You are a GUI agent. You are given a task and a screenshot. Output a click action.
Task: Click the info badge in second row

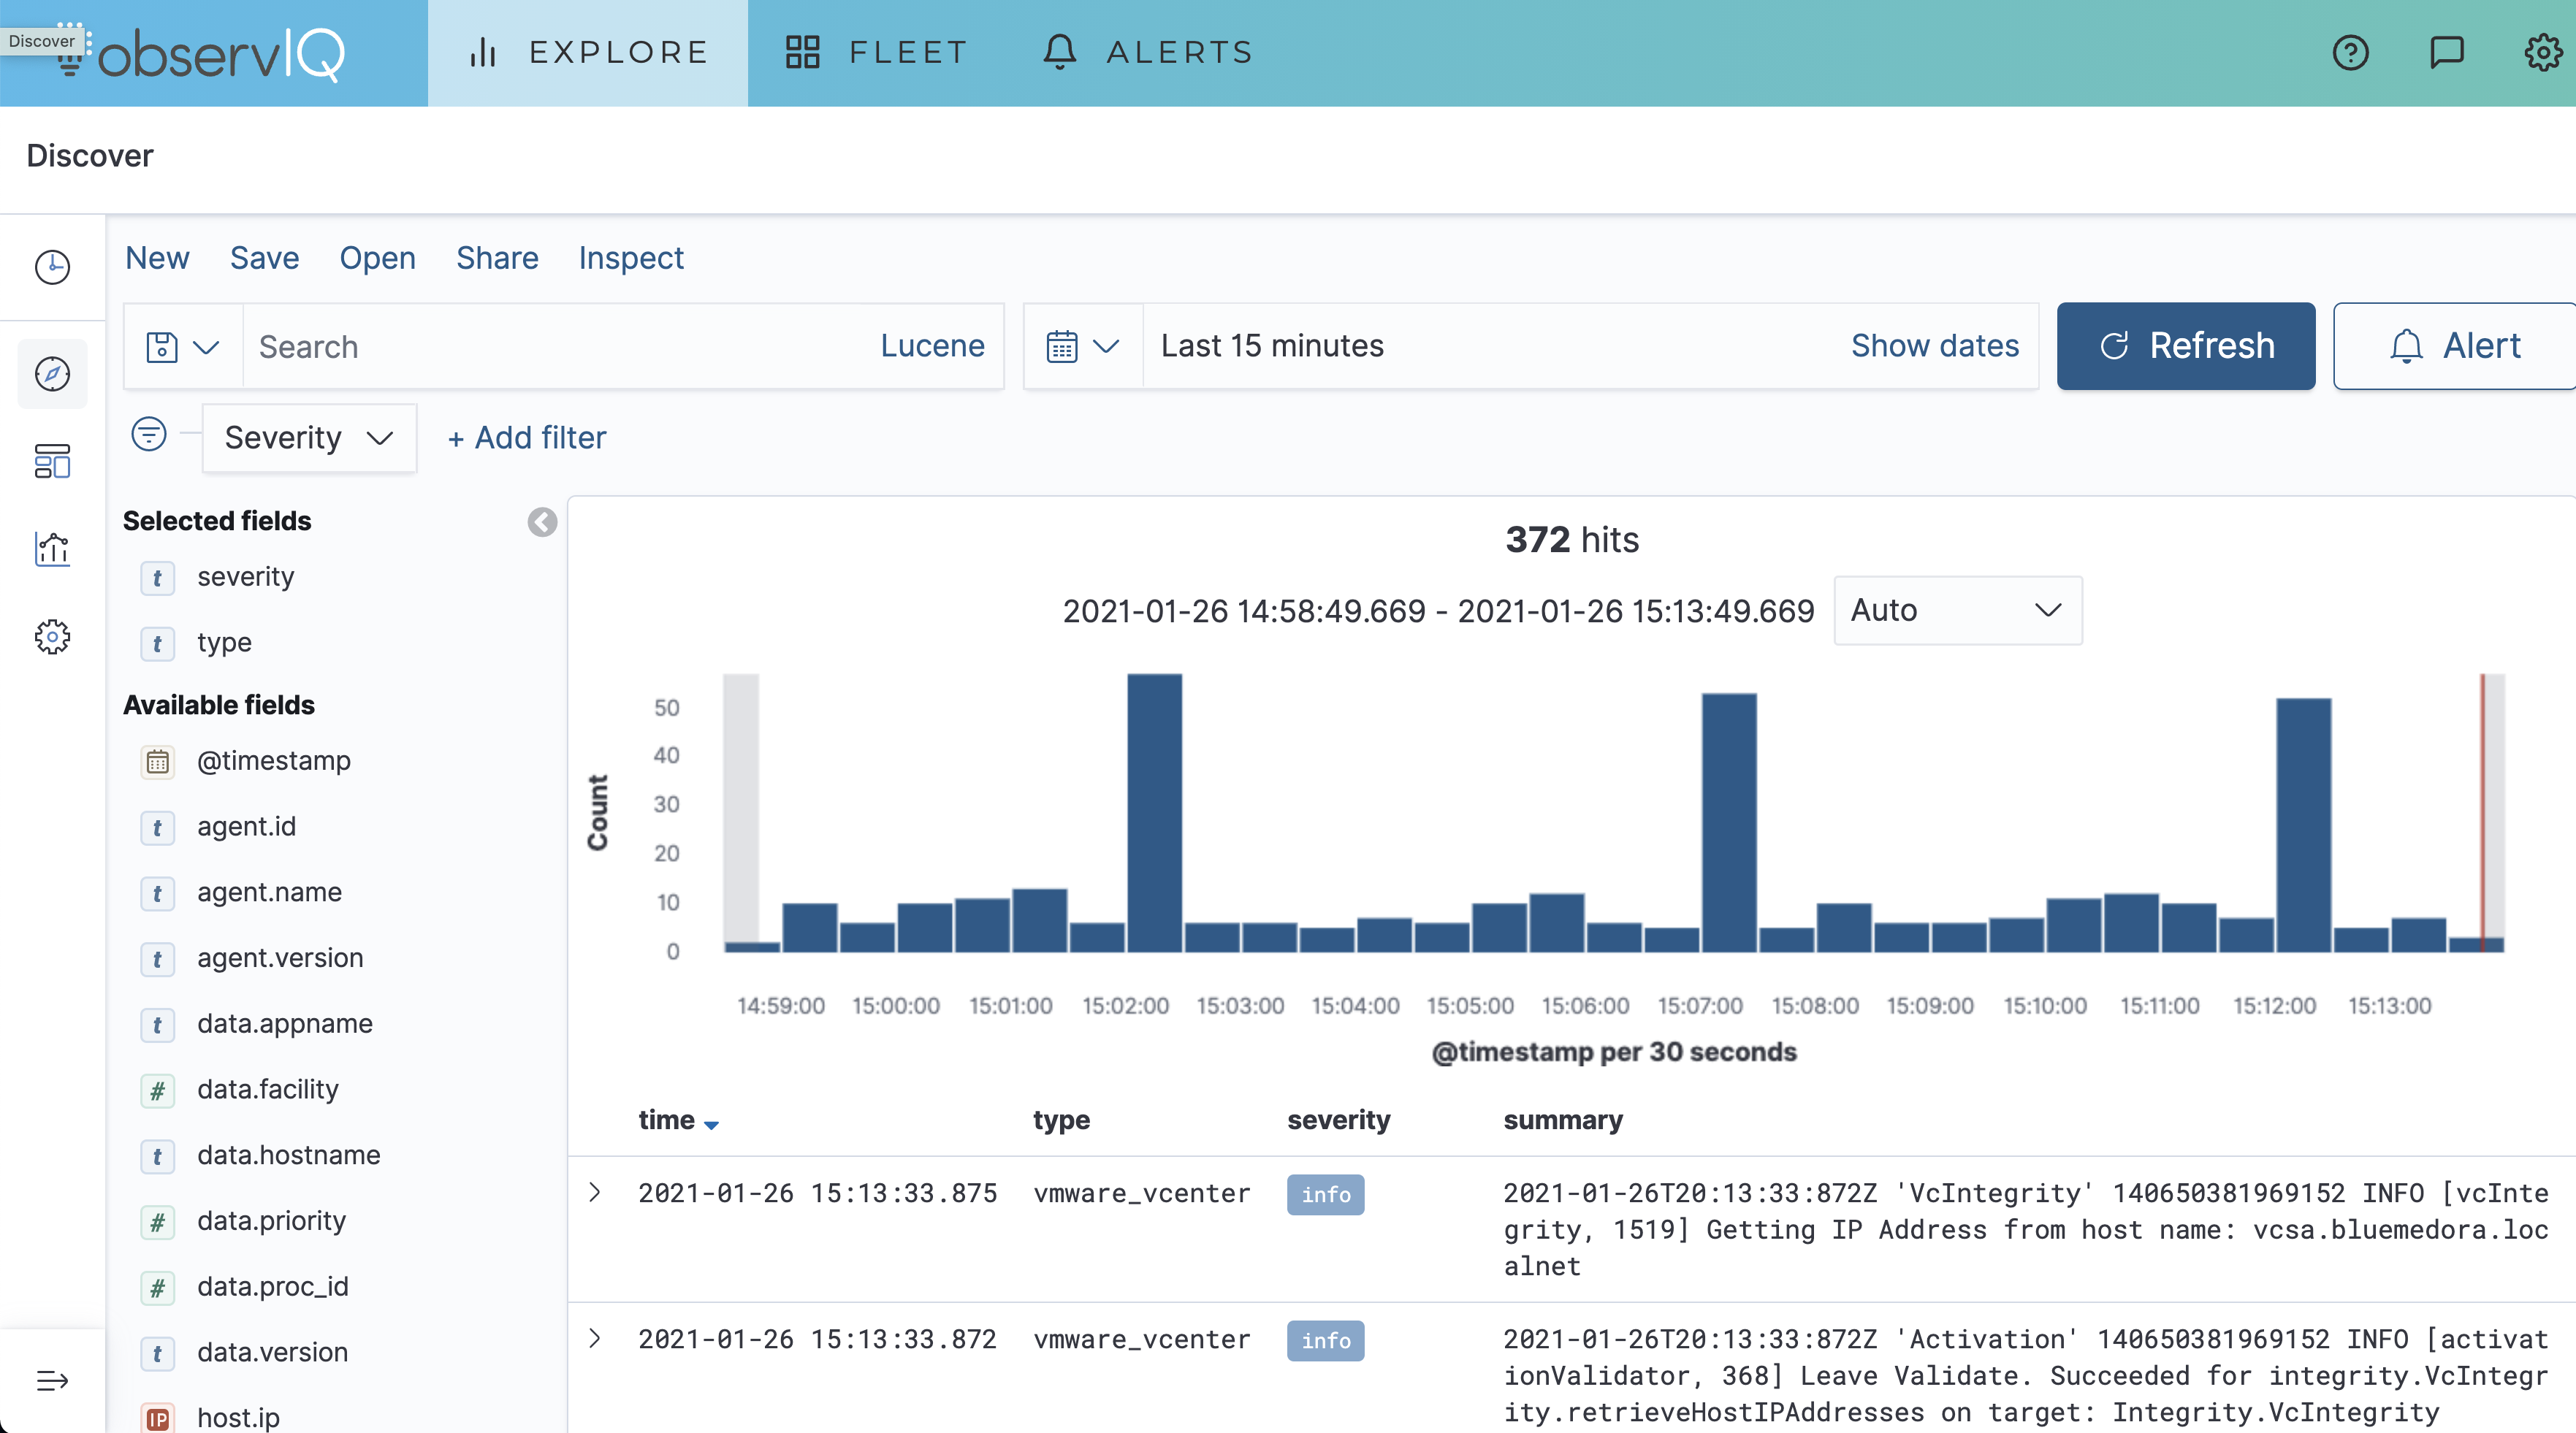[1325, 1340]
